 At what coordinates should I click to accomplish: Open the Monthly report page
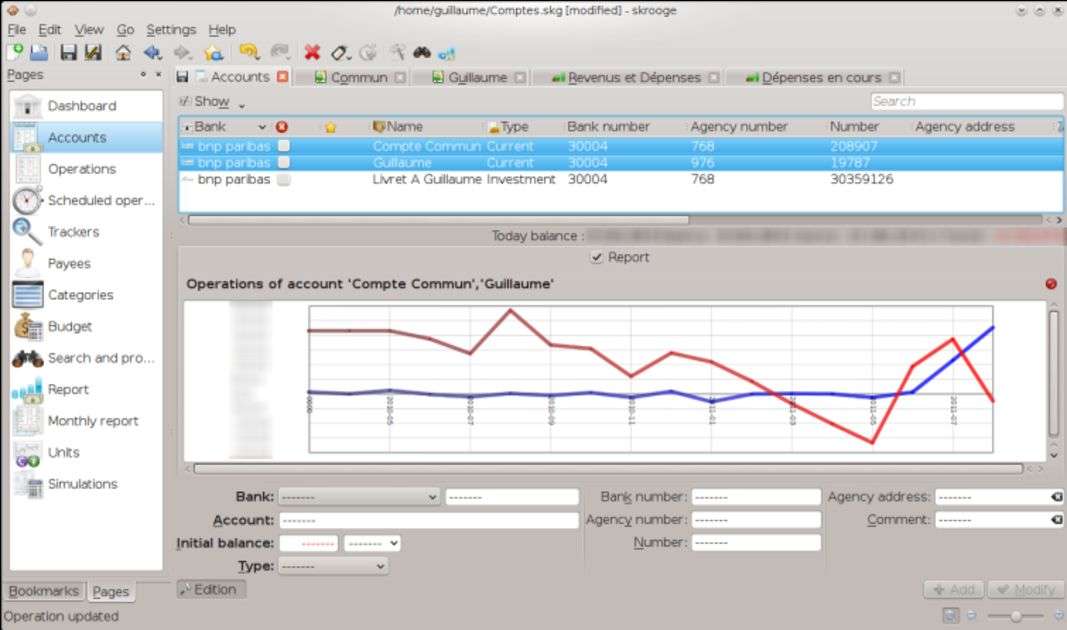pos(86,421)
